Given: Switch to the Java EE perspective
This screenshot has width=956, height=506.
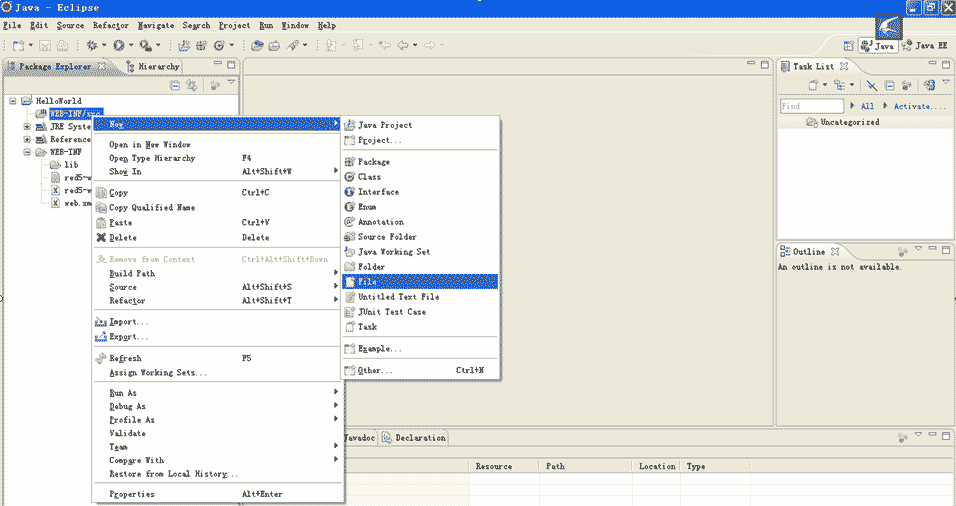Looking at the screenshot, I should (x=924, y=46).
